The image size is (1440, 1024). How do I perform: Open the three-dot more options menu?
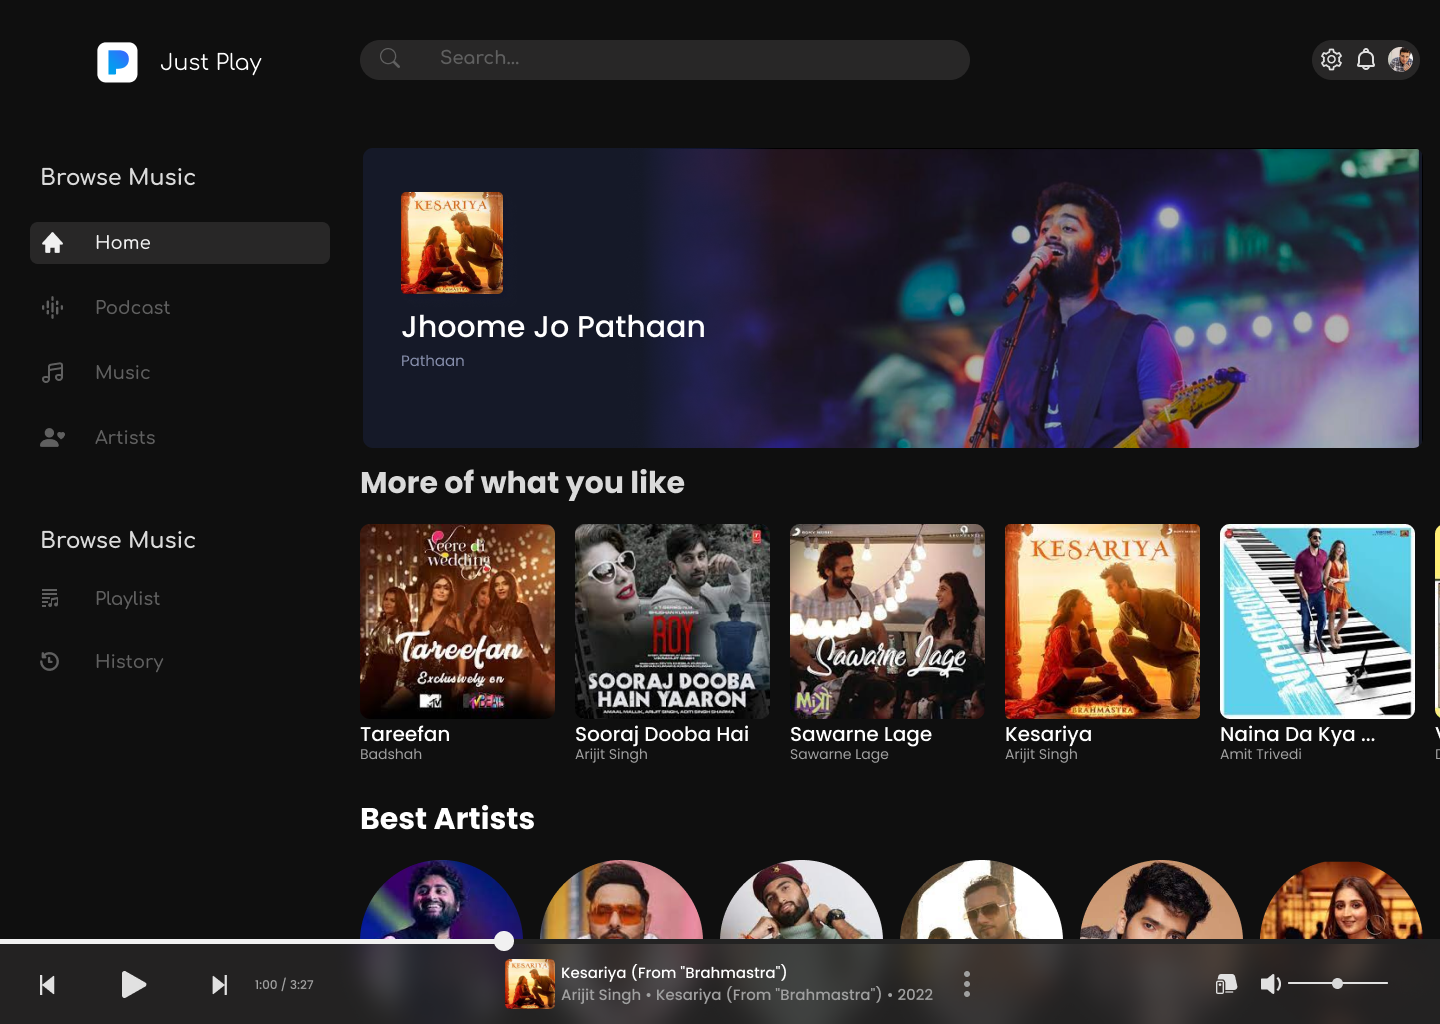966,984
